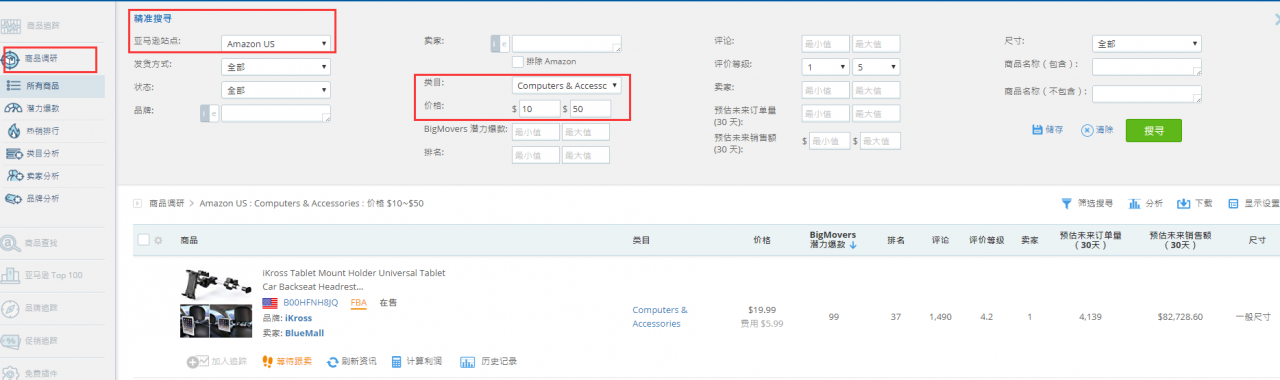Click the iKross tablet mount product thumbnail

(216, 303)
